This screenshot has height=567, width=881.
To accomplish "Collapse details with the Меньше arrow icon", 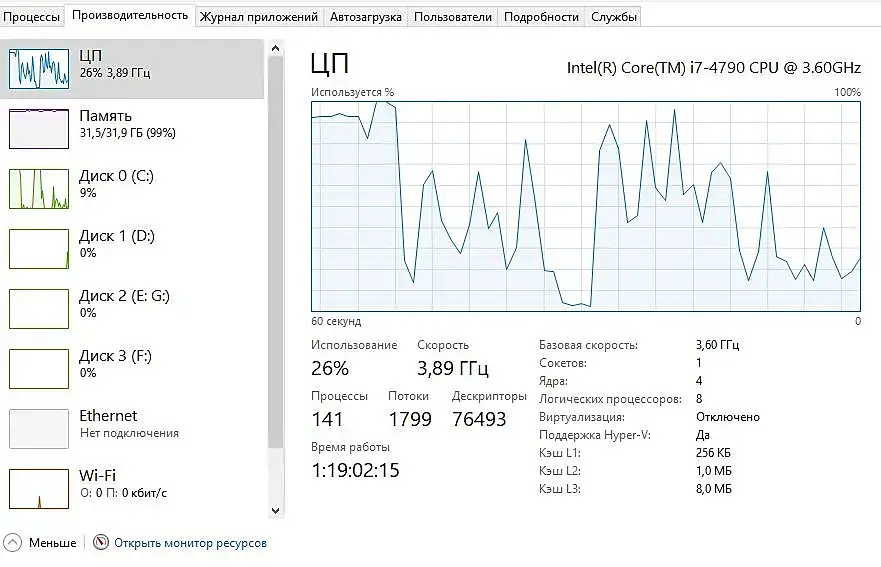I will (13, 542).
